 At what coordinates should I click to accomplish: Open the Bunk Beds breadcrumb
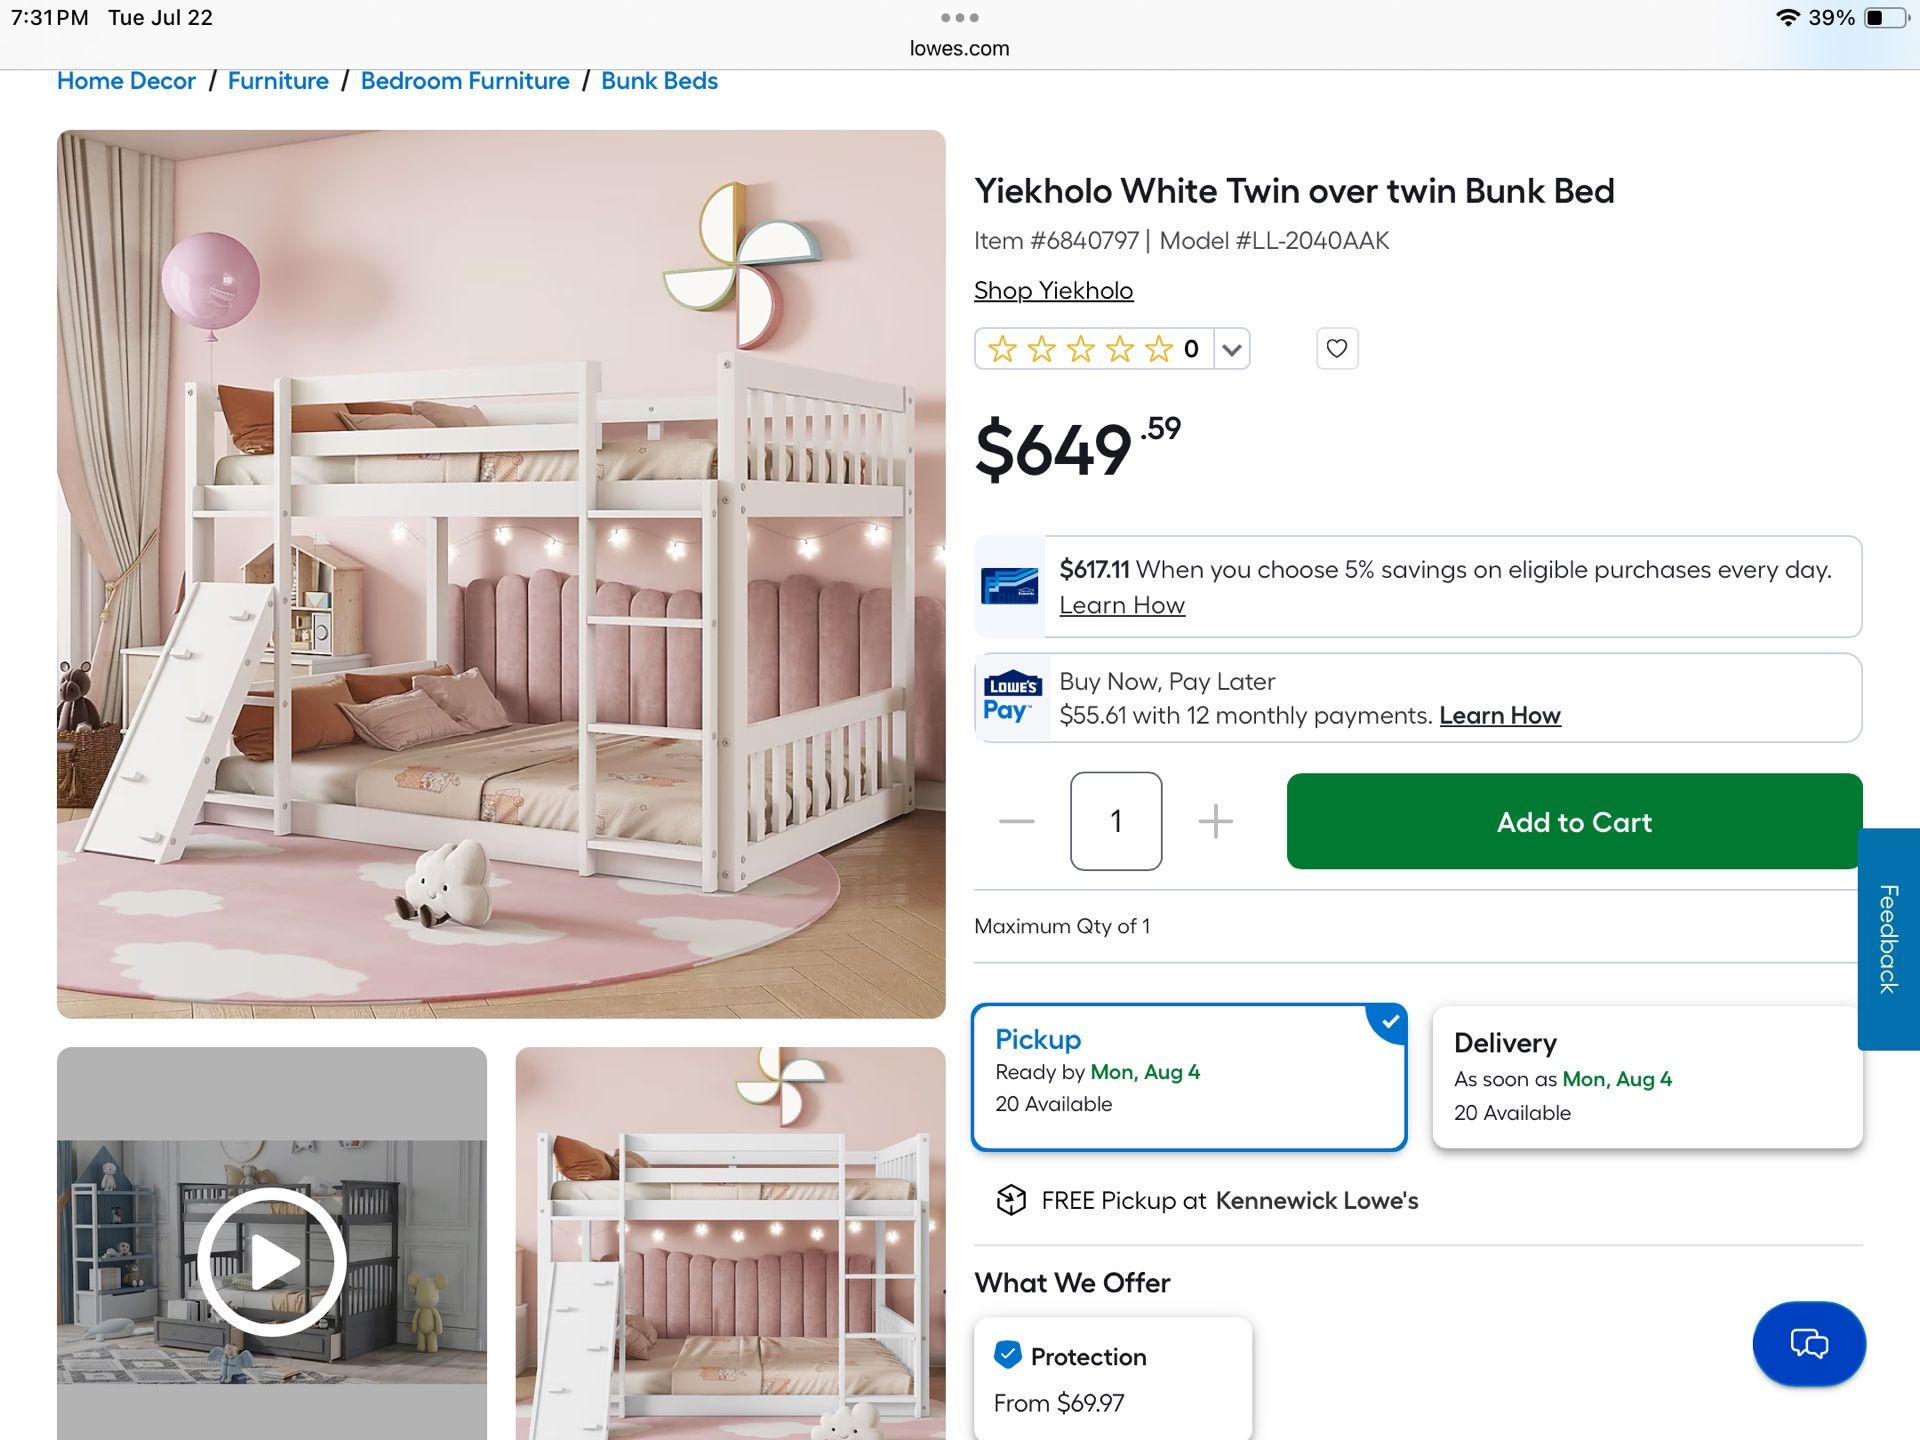(659, 81)
